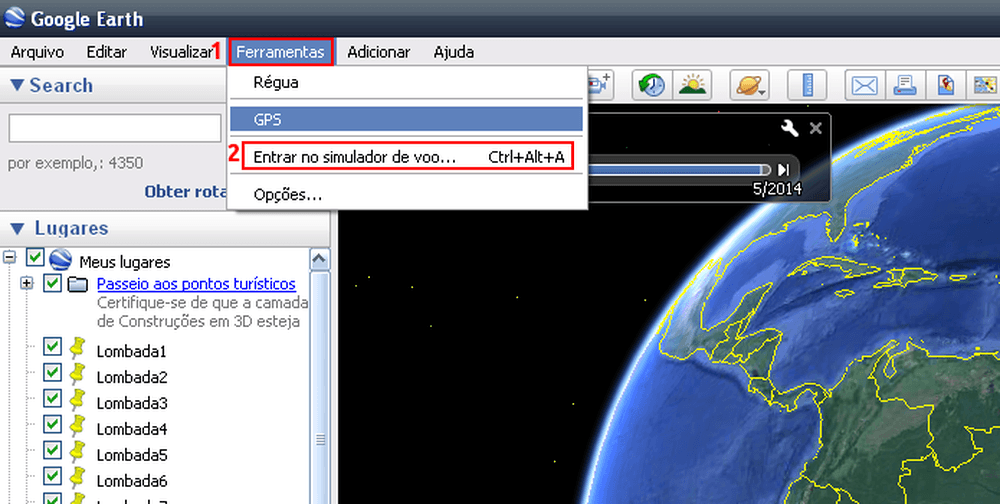This screenshot has height=504, width=1000.
Task: Click the Google Earth title bar logo
Action: 15,18
